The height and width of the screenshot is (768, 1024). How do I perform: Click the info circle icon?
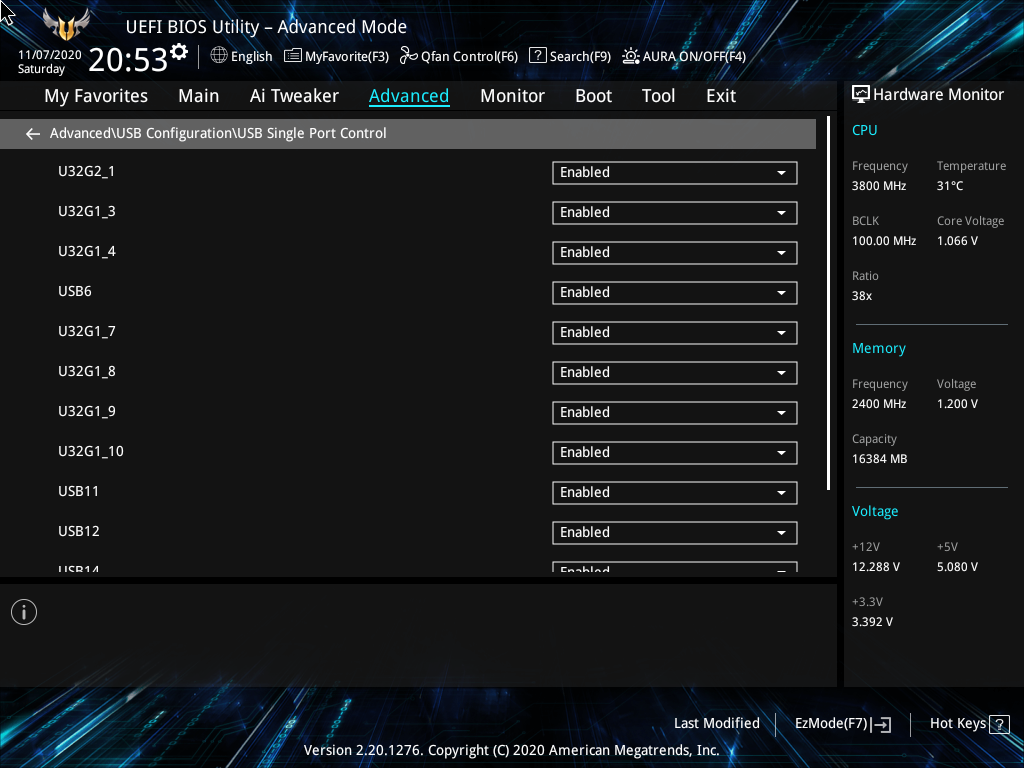pyautogui.click(x=24, y=612)
